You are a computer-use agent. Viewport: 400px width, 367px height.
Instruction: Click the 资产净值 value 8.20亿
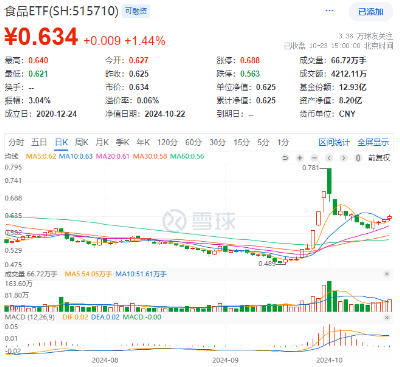pyautogui.click(x=350, y=100)
